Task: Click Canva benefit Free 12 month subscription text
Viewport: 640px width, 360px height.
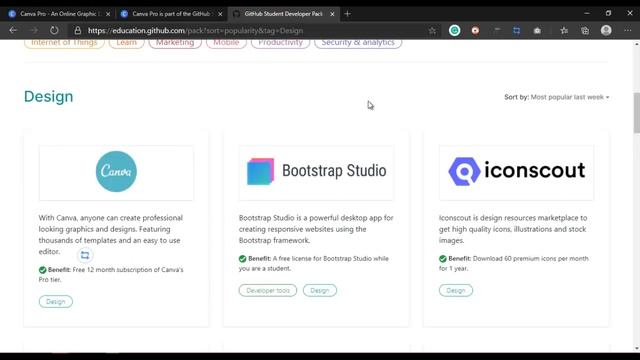Action: [x=111, y=275]
